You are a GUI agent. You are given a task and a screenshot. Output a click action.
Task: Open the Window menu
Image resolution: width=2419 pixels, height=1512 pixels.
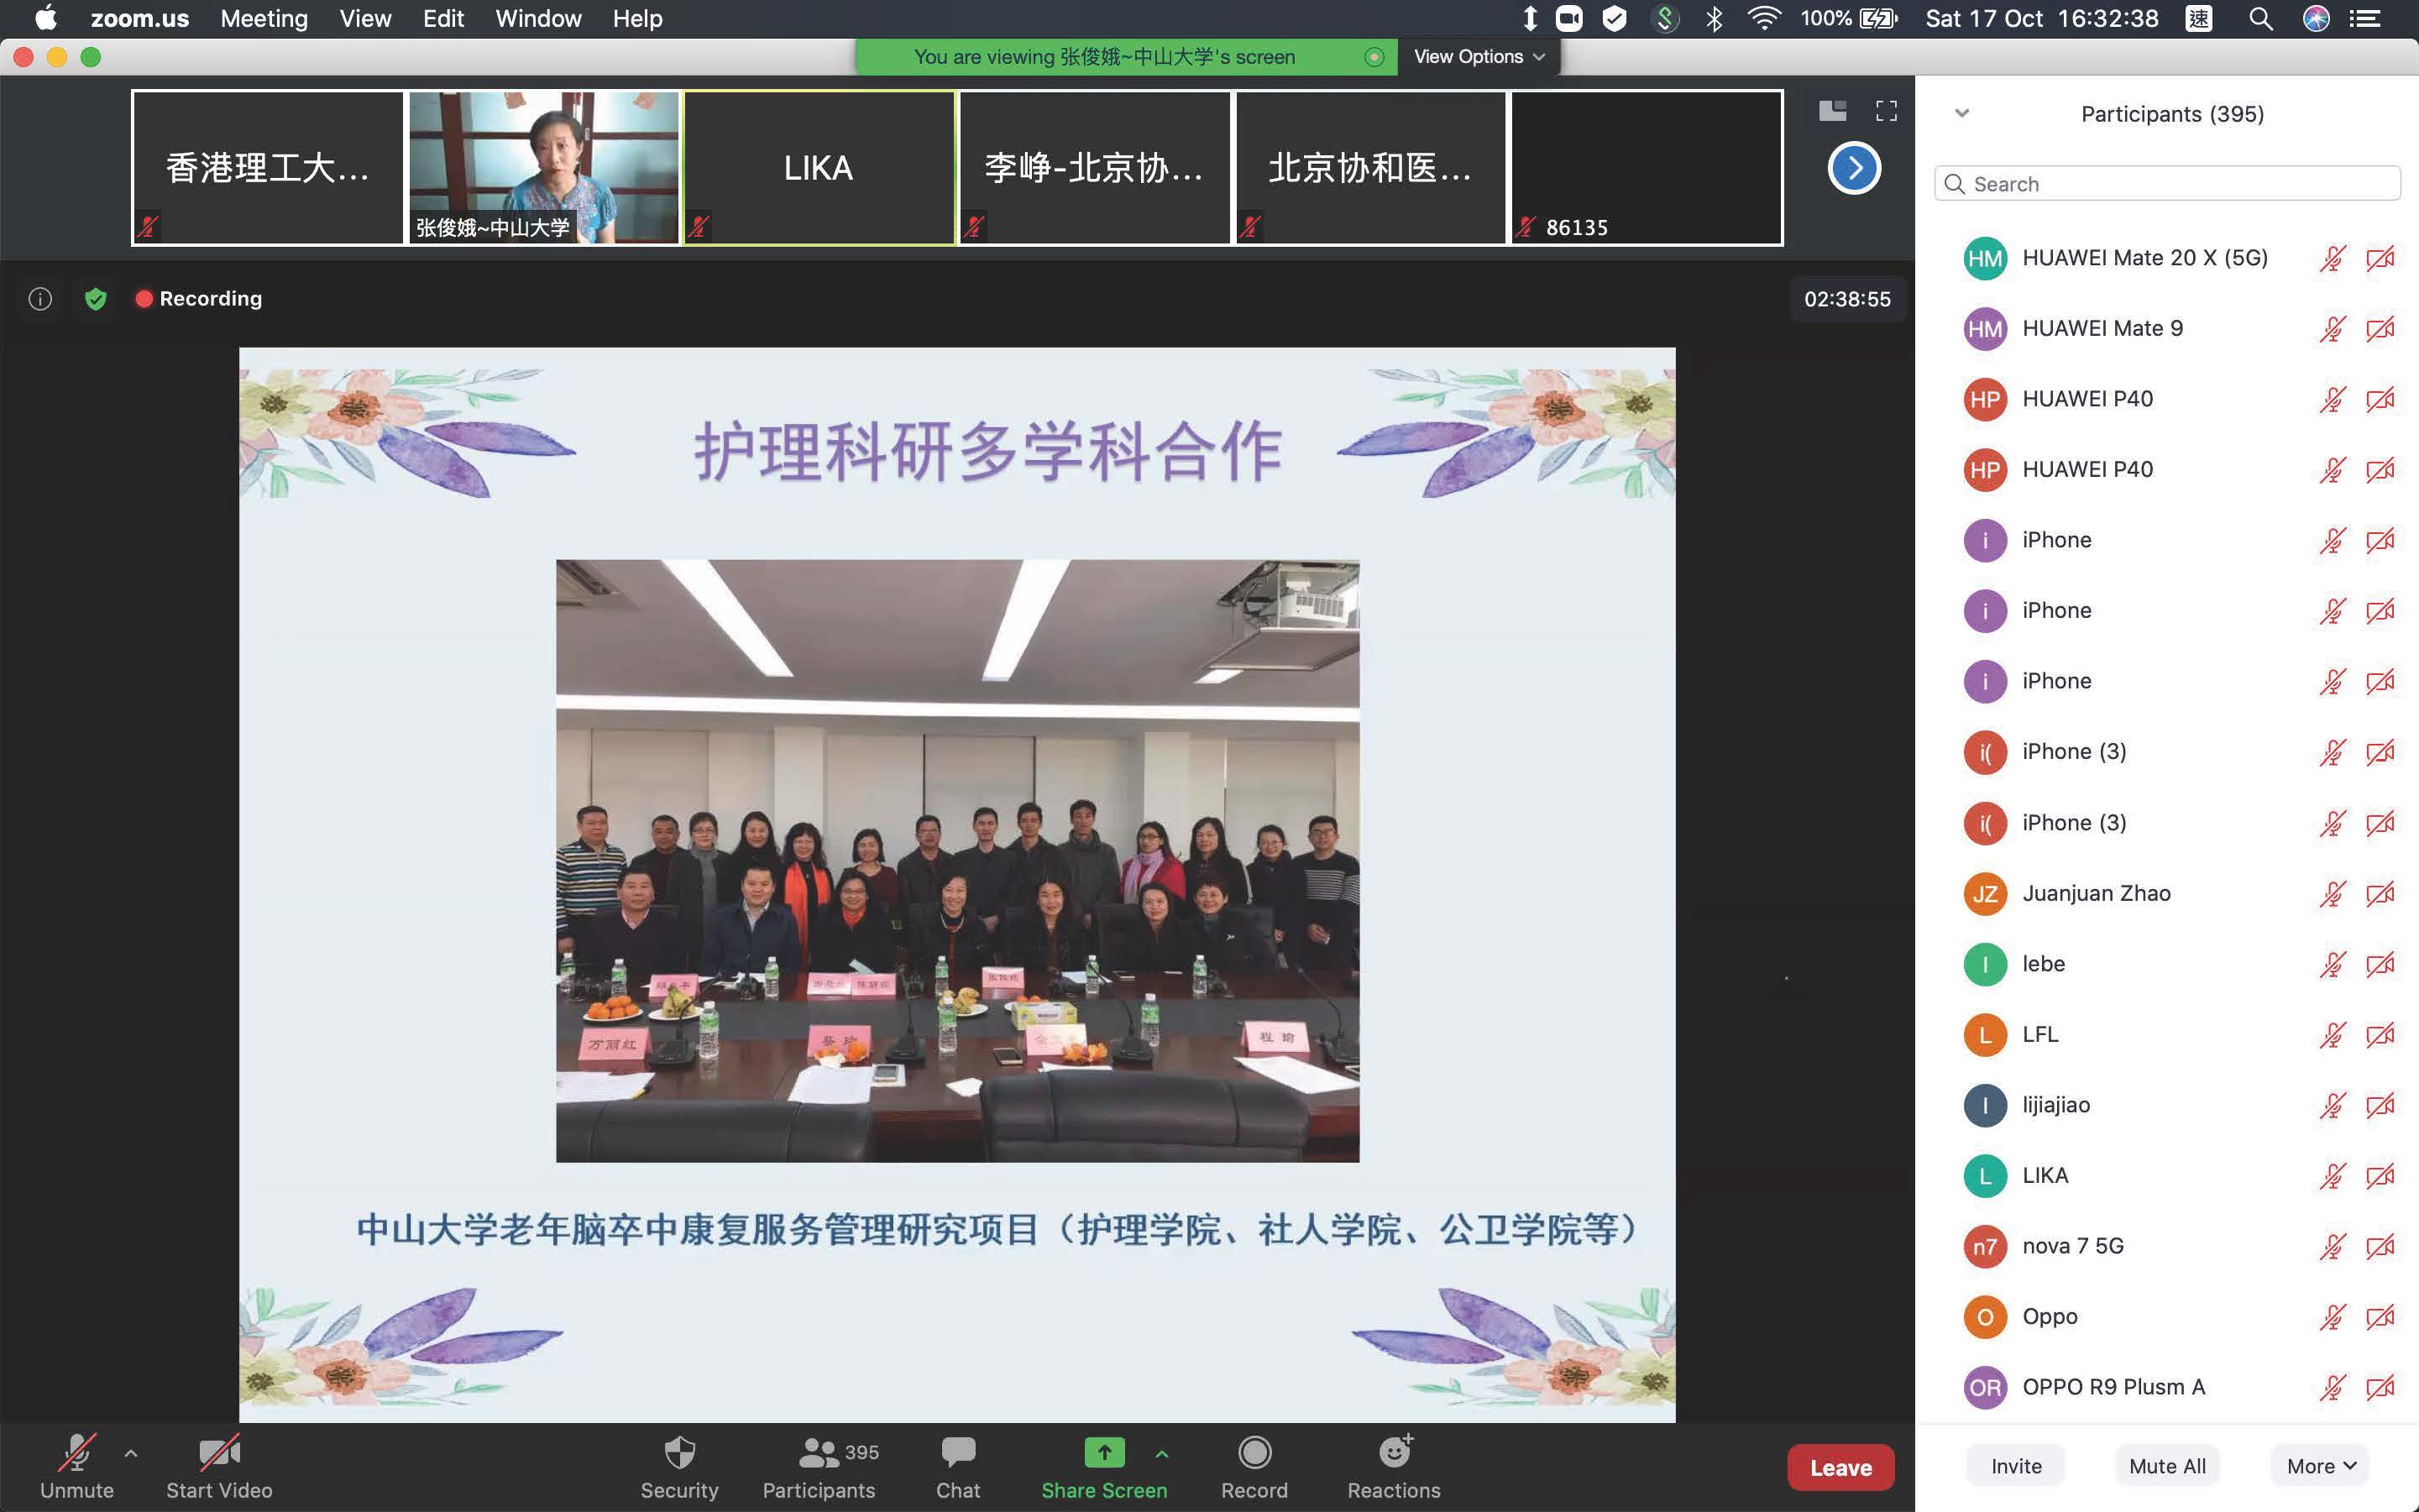pyautogui.click(x=538, y=19)
